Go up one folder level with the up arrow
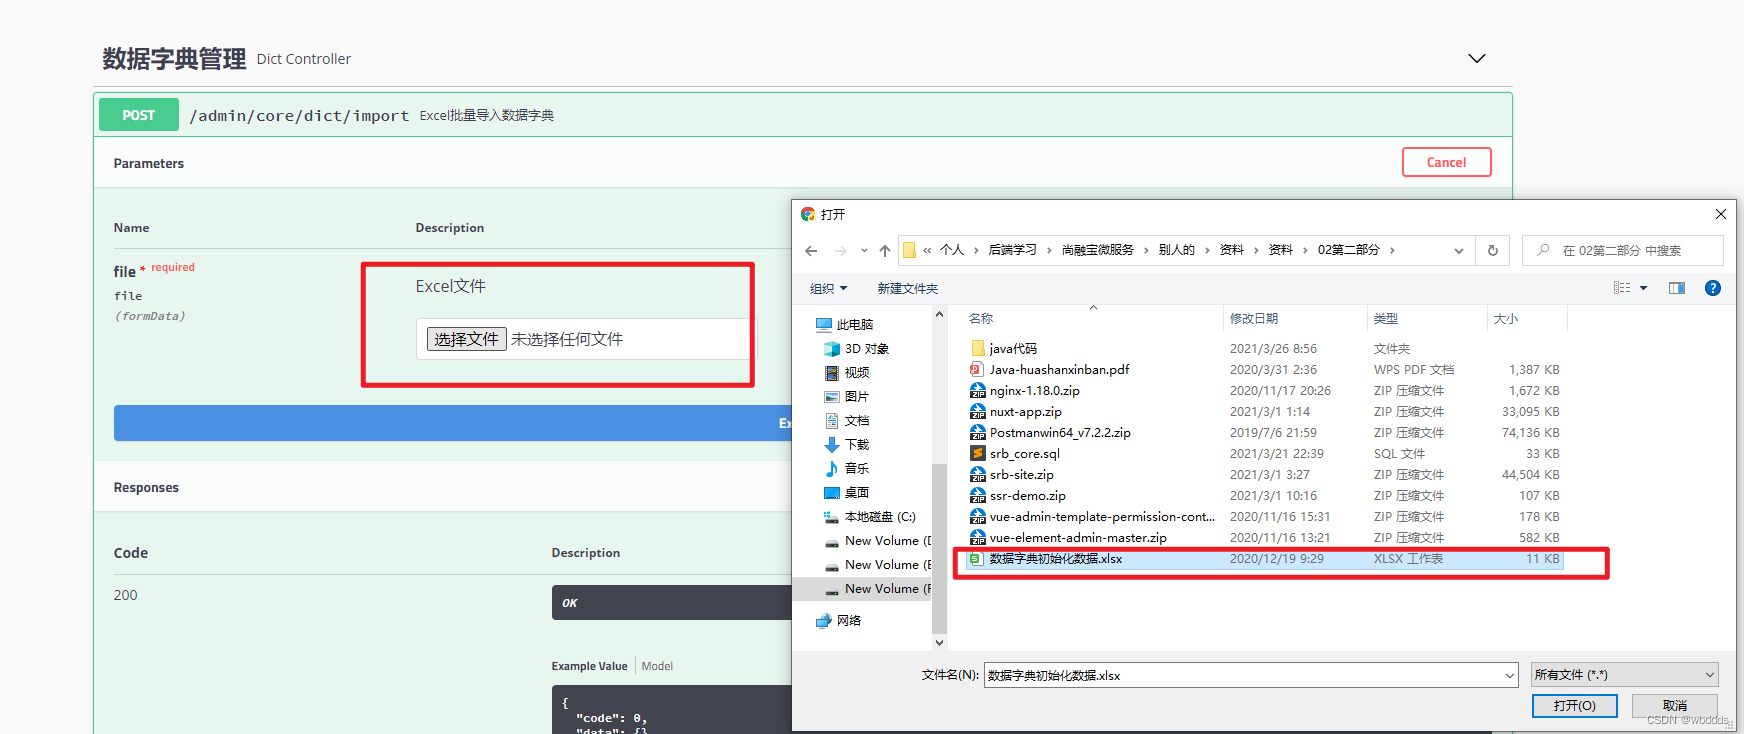Viewport: 1744px width, 734px height. tap(884, 251)
